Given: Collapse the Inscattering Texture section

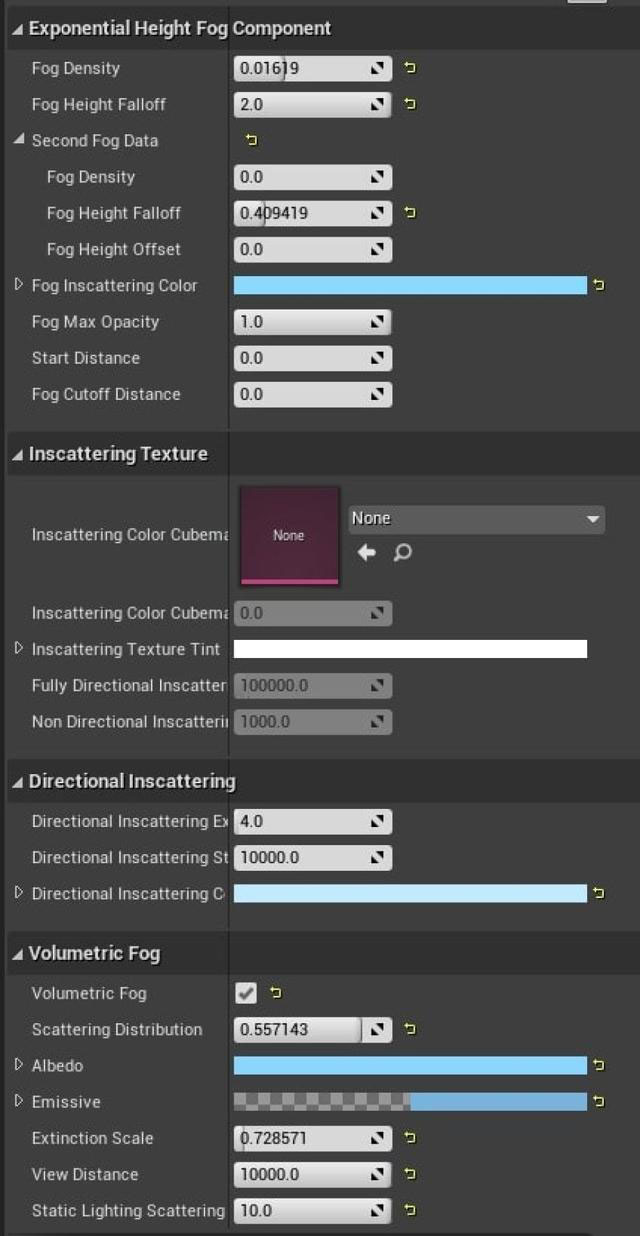Looking at the screenshot, I should 16,455.
